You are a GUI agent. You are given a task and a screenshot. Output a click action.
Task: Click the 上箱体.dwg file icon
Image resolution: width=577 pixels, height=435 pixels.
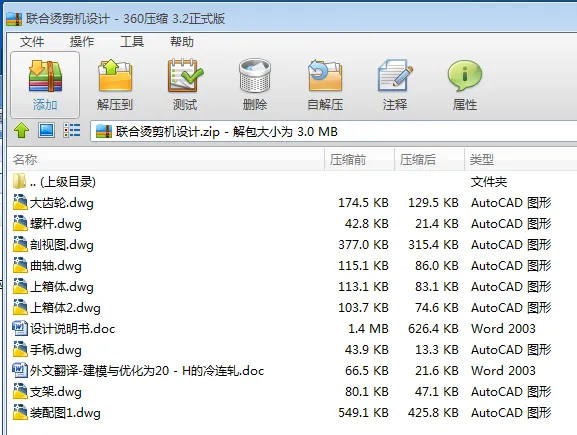(20, 286)
